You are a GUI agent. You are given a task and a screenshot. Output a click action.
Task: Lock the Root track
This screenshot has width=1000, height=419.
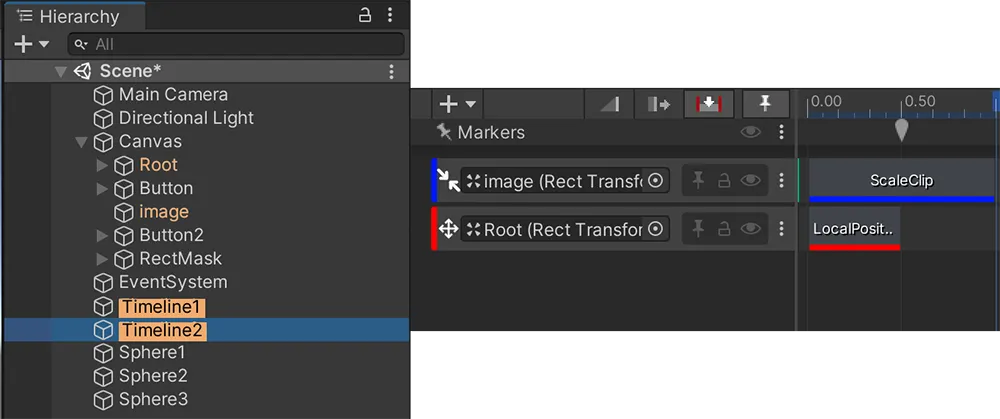[724, 230]
